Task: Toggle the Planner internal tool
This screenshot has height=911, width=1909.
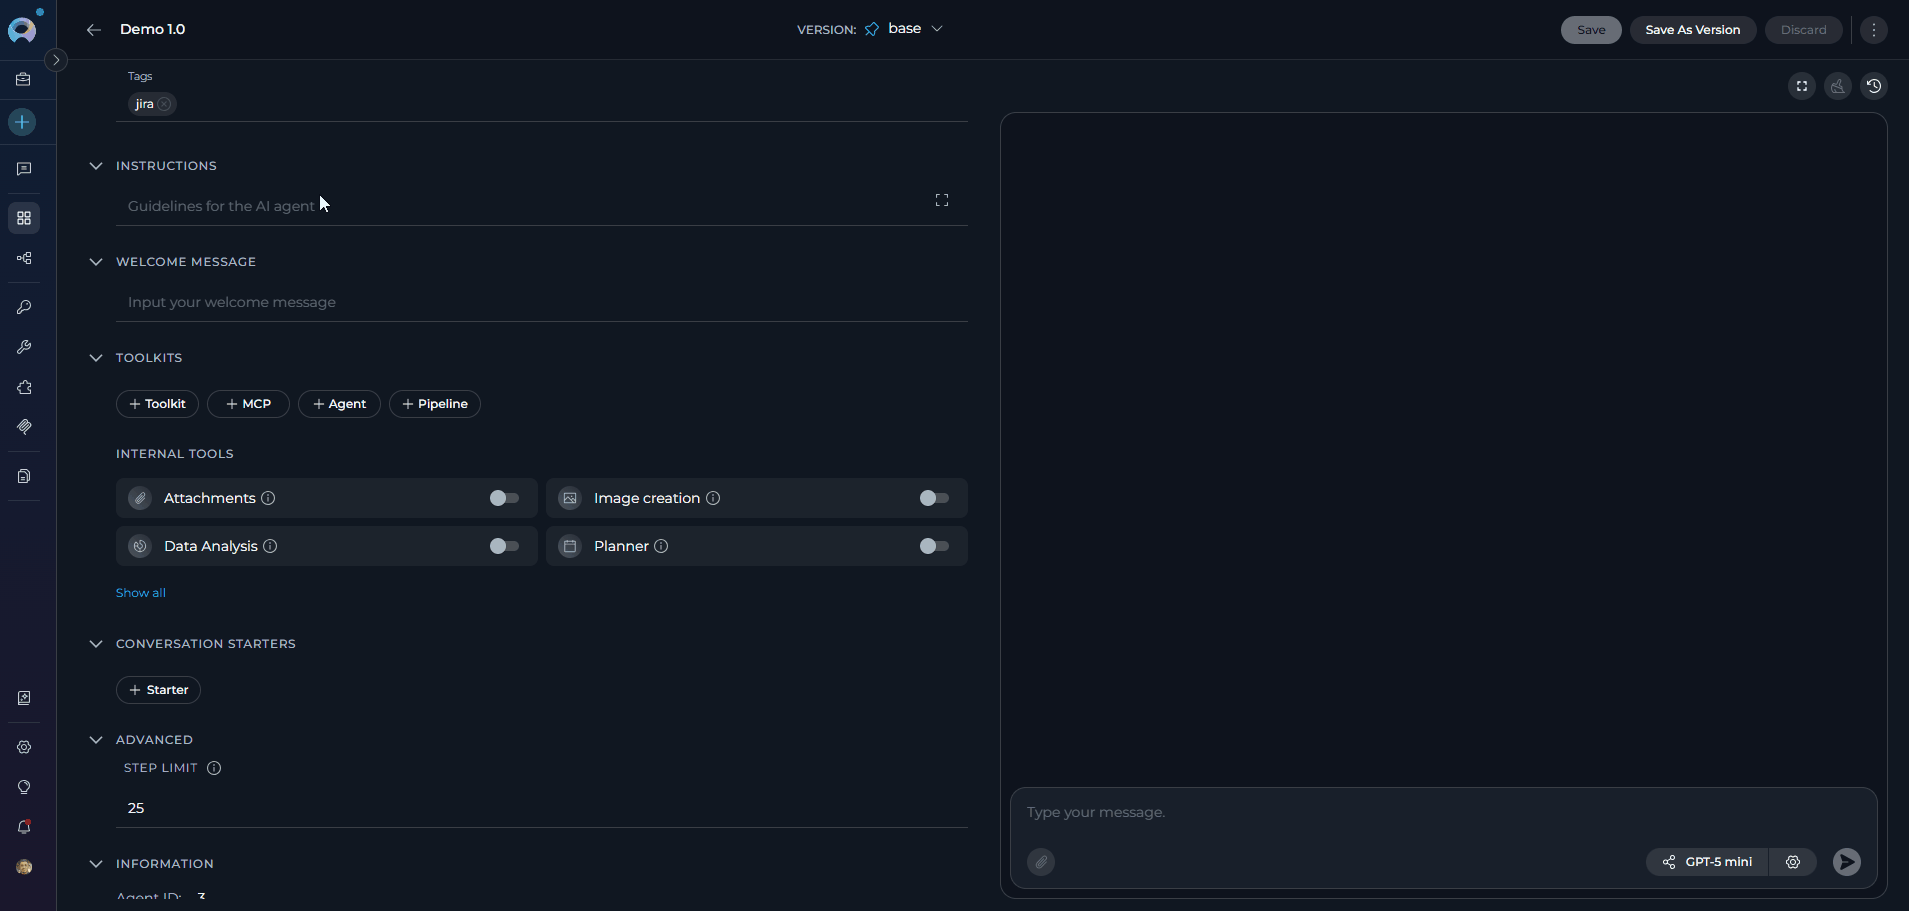Action: 934,546
